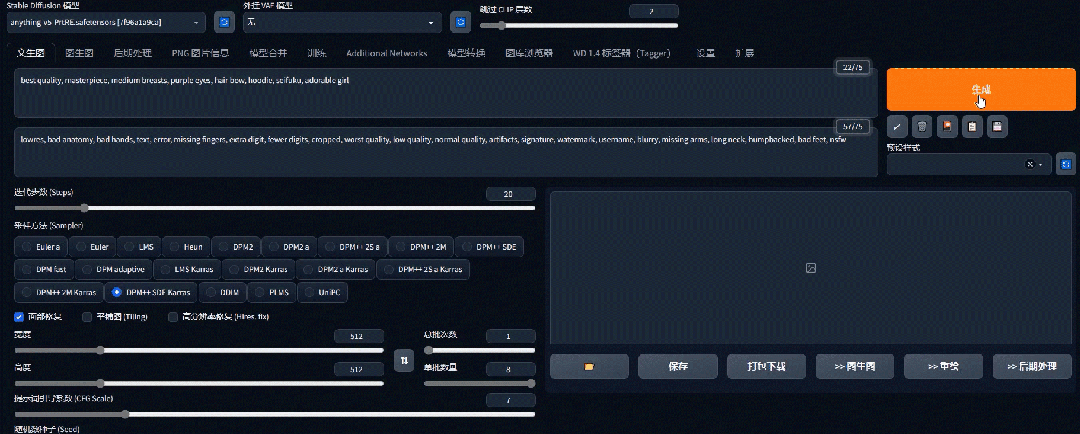Click the clipboard apply-style icon

[x=972, y=126]
